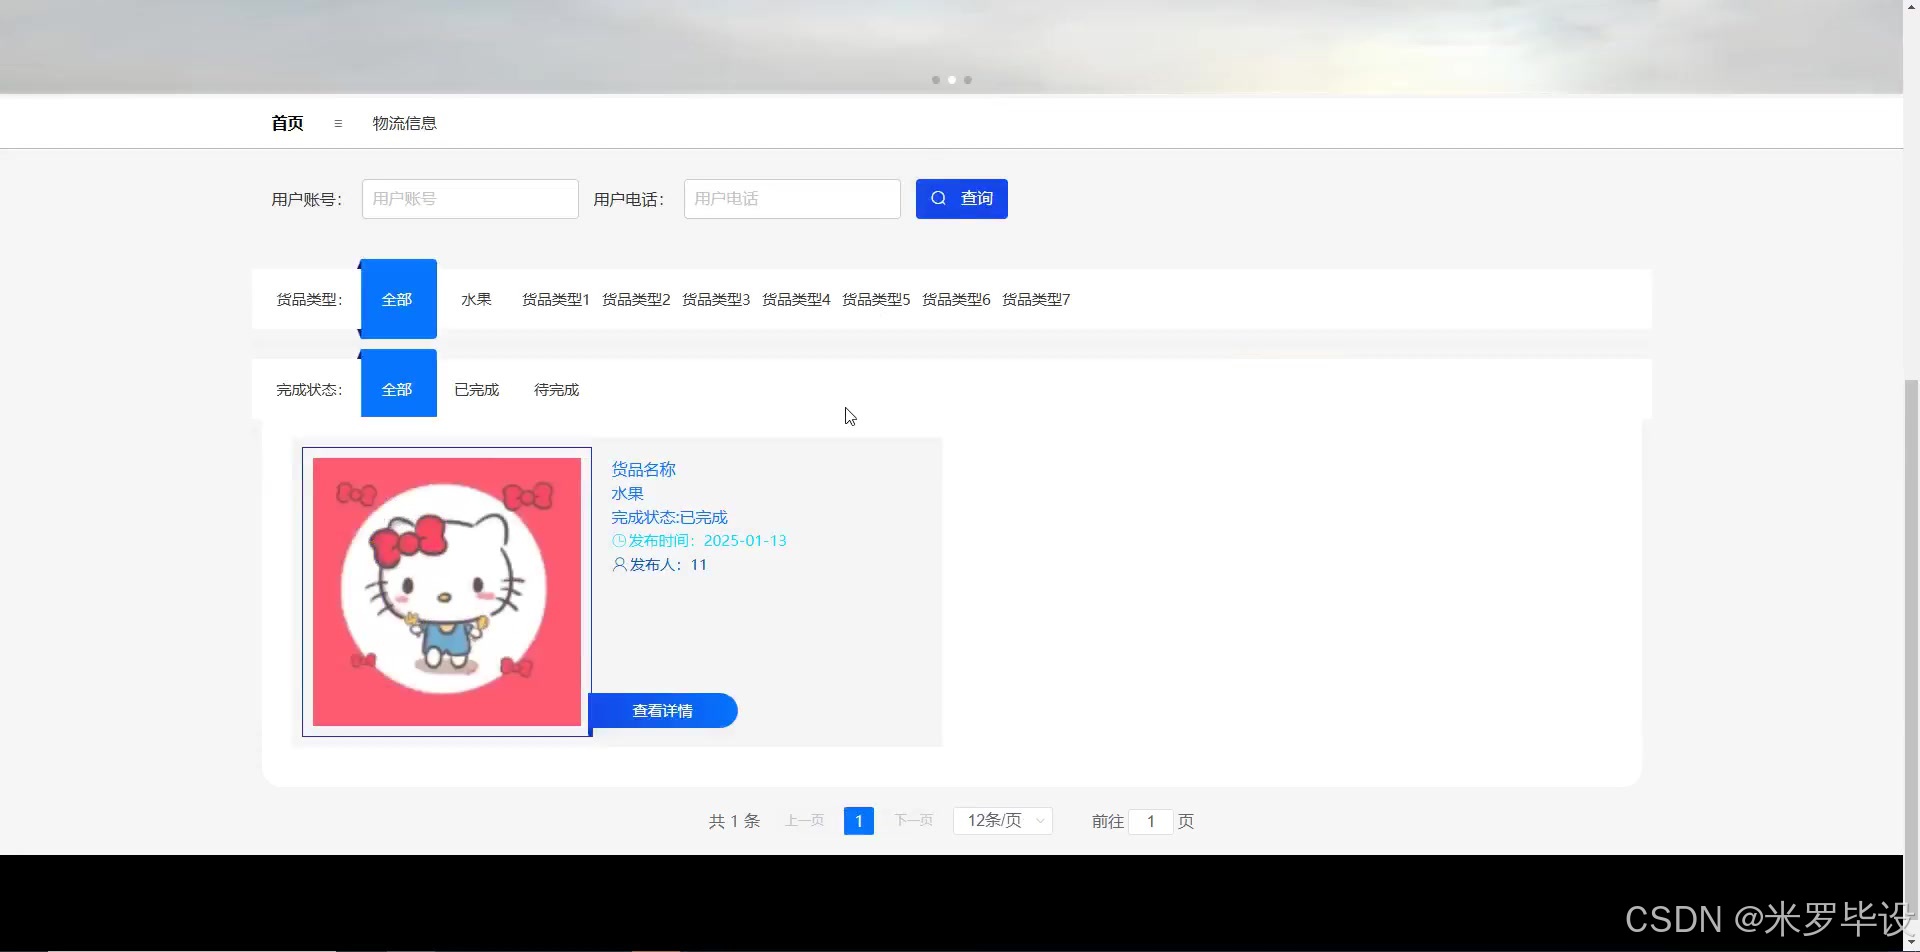
Task: Filter goods type by 水果
Action: point(476,299)
